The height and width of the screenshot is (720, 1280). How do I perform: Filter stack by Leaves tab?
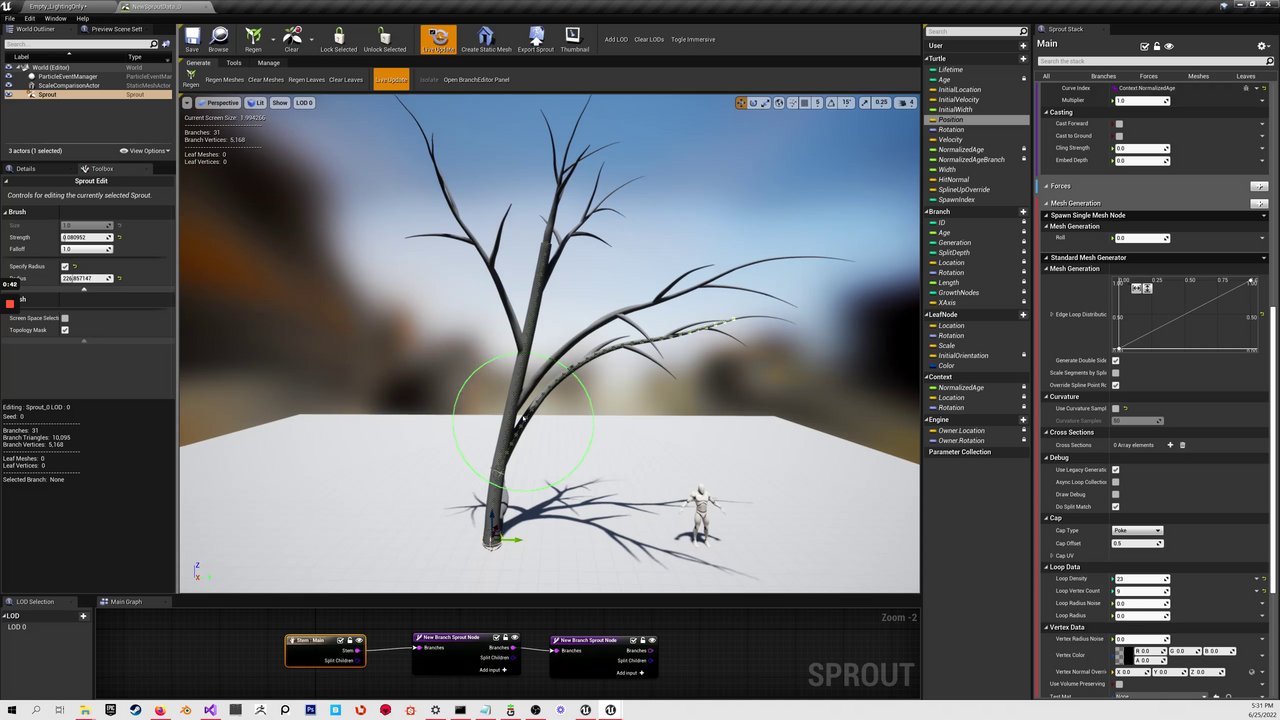click(x=1245, y=76)
